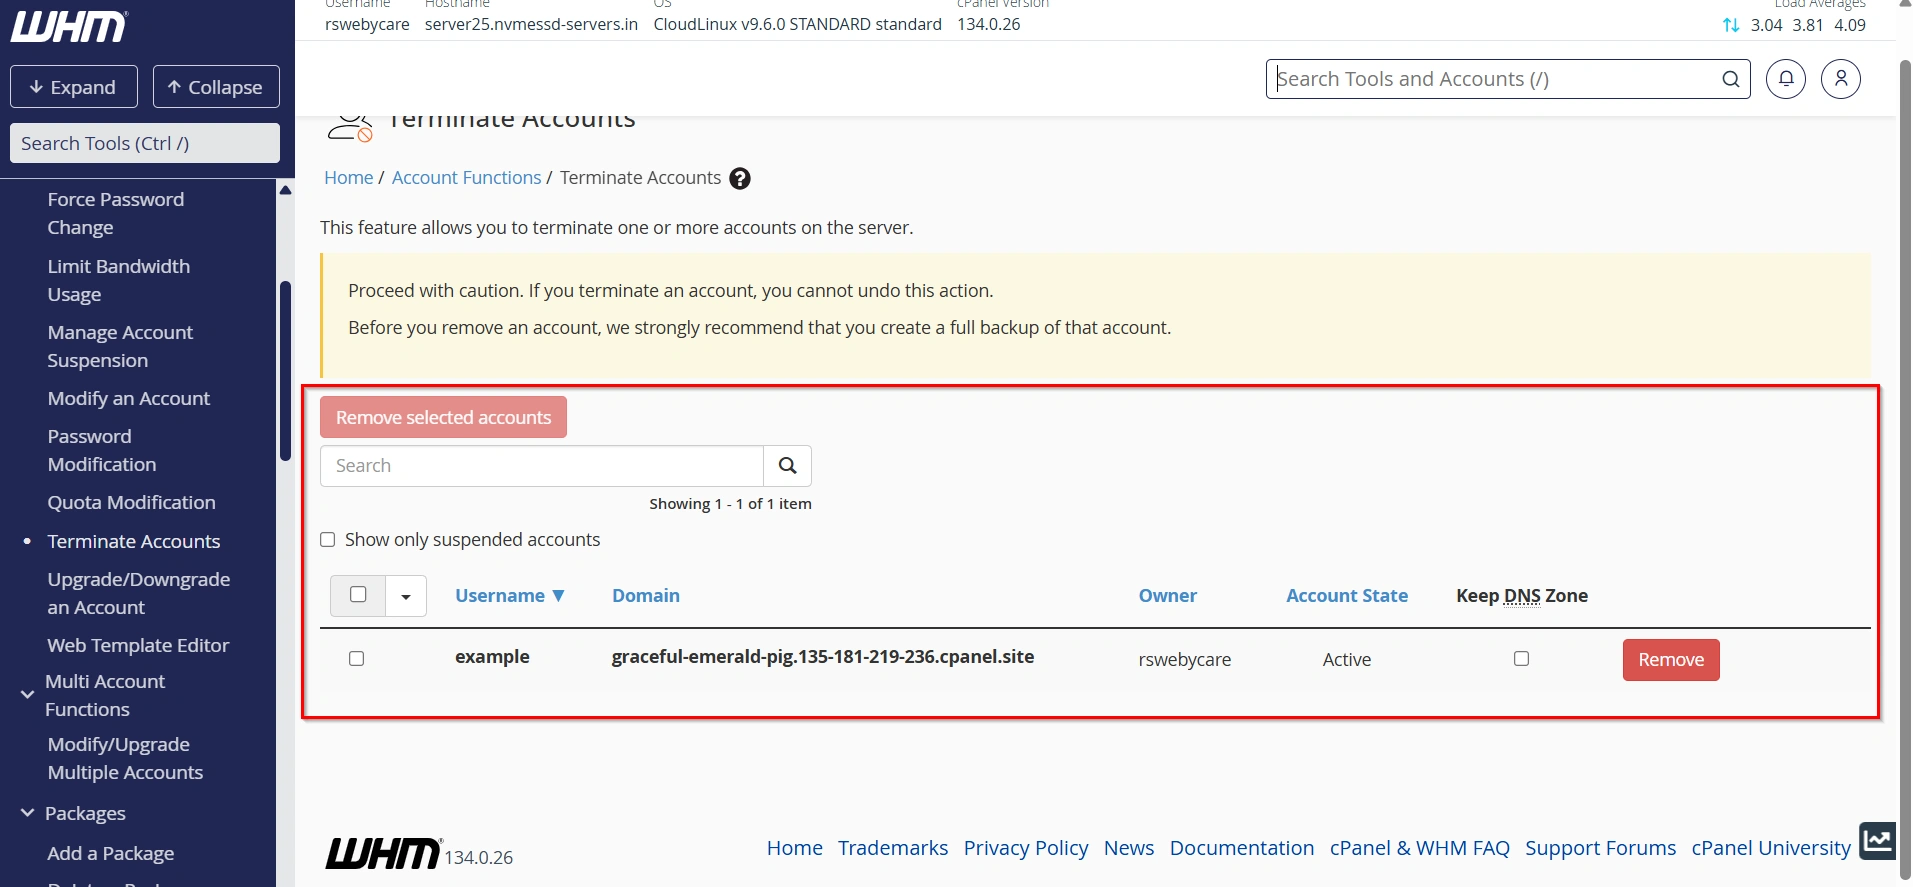This screenshot has width=1913, height=887.
Task: Click the load averages arrows icon
Action: (1731, 25)
